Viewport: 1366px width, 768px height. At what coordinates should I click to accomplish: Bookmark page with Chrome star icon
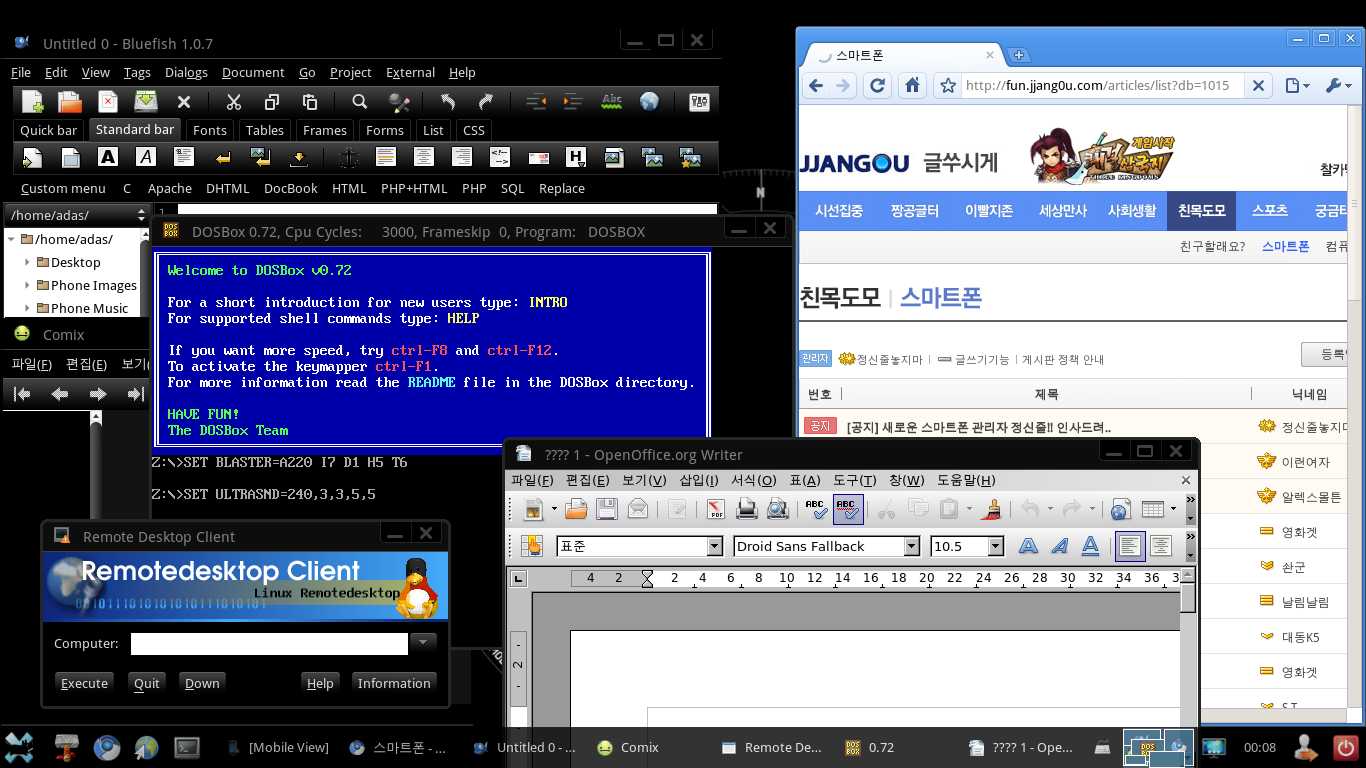point(948,86)
